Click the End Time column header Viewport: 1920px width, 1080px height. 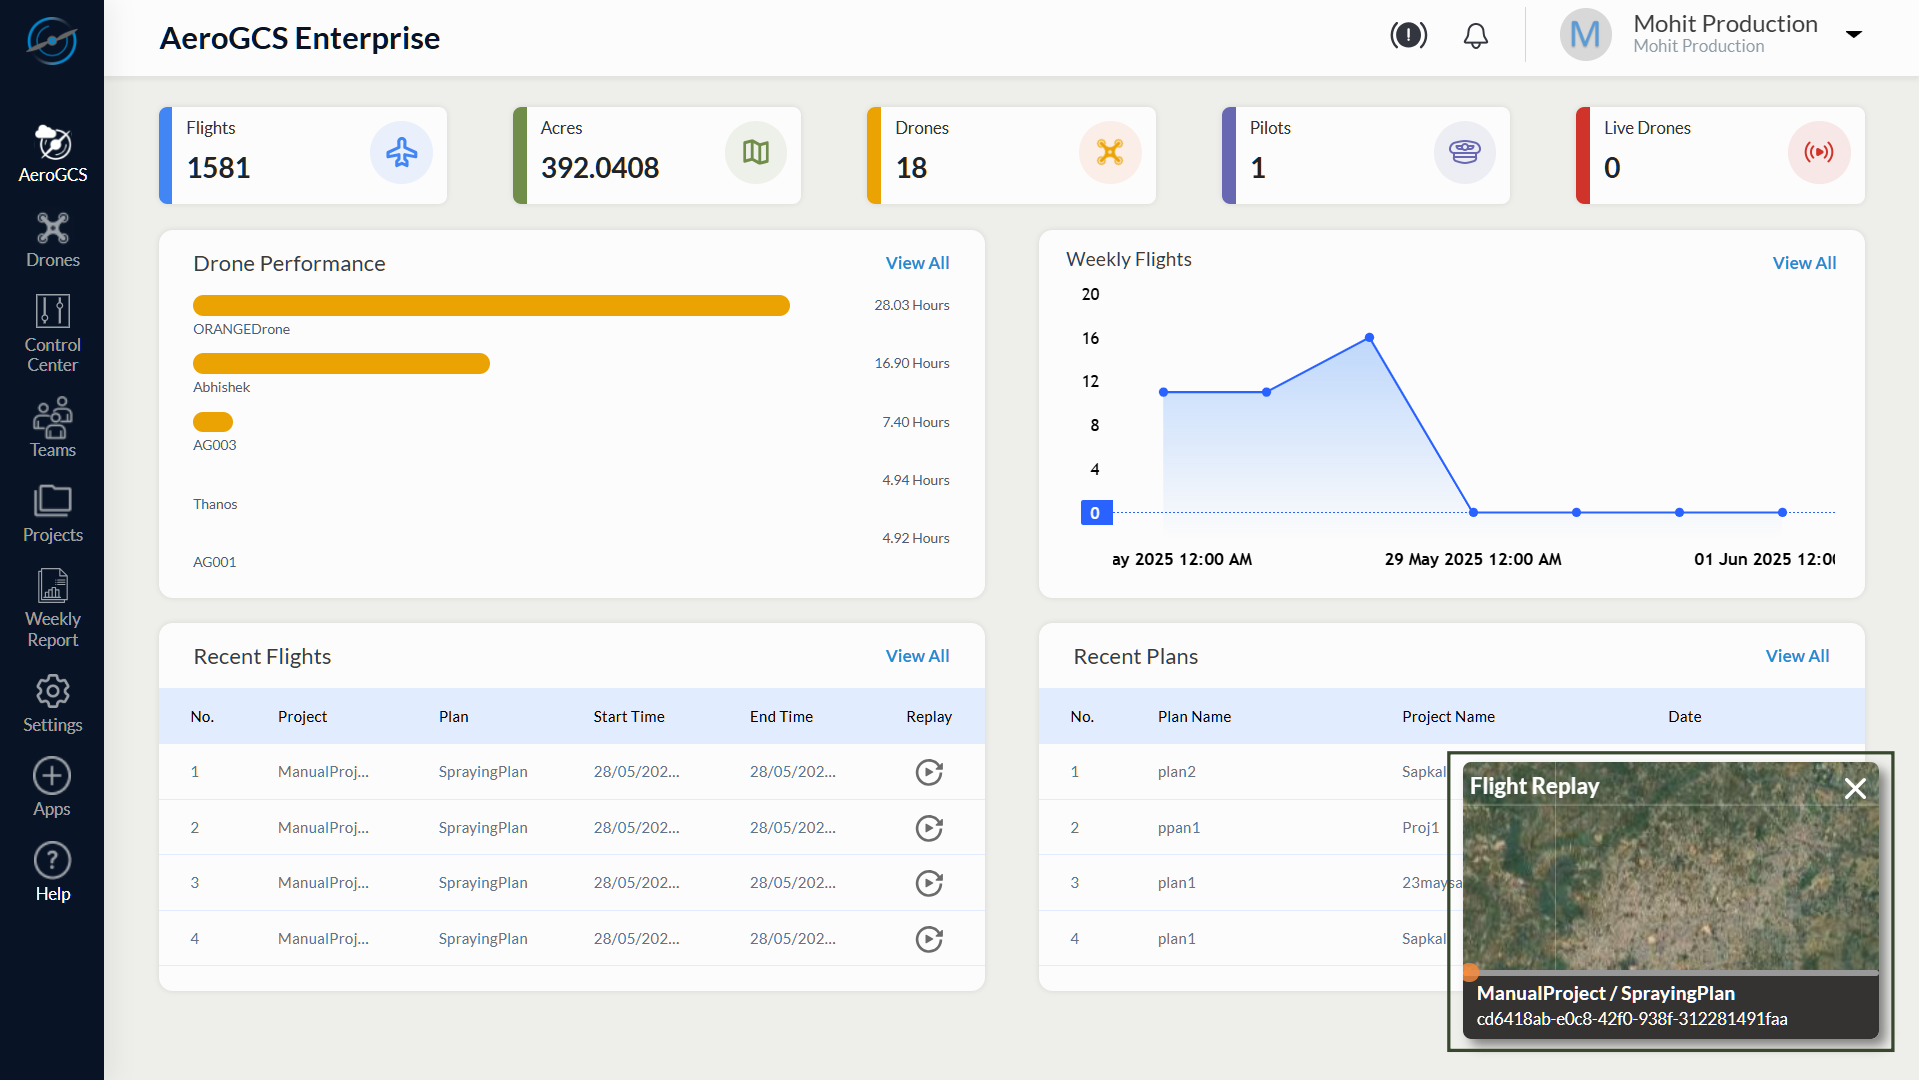click(x=781, y=717)
